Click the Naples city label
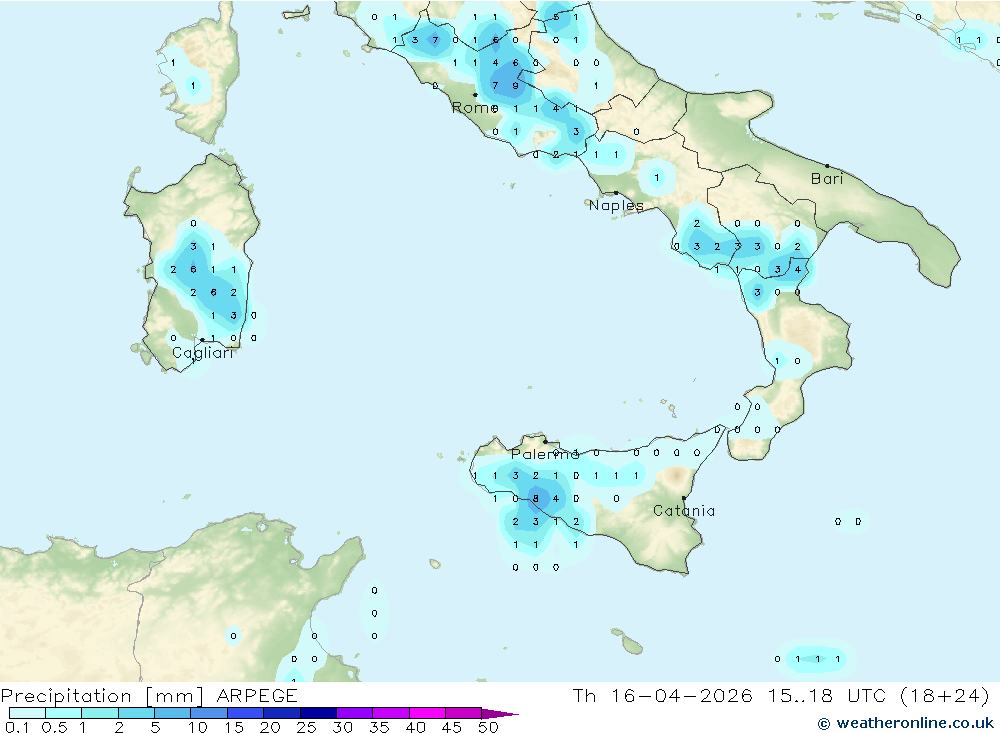 (x=616, y=205)
